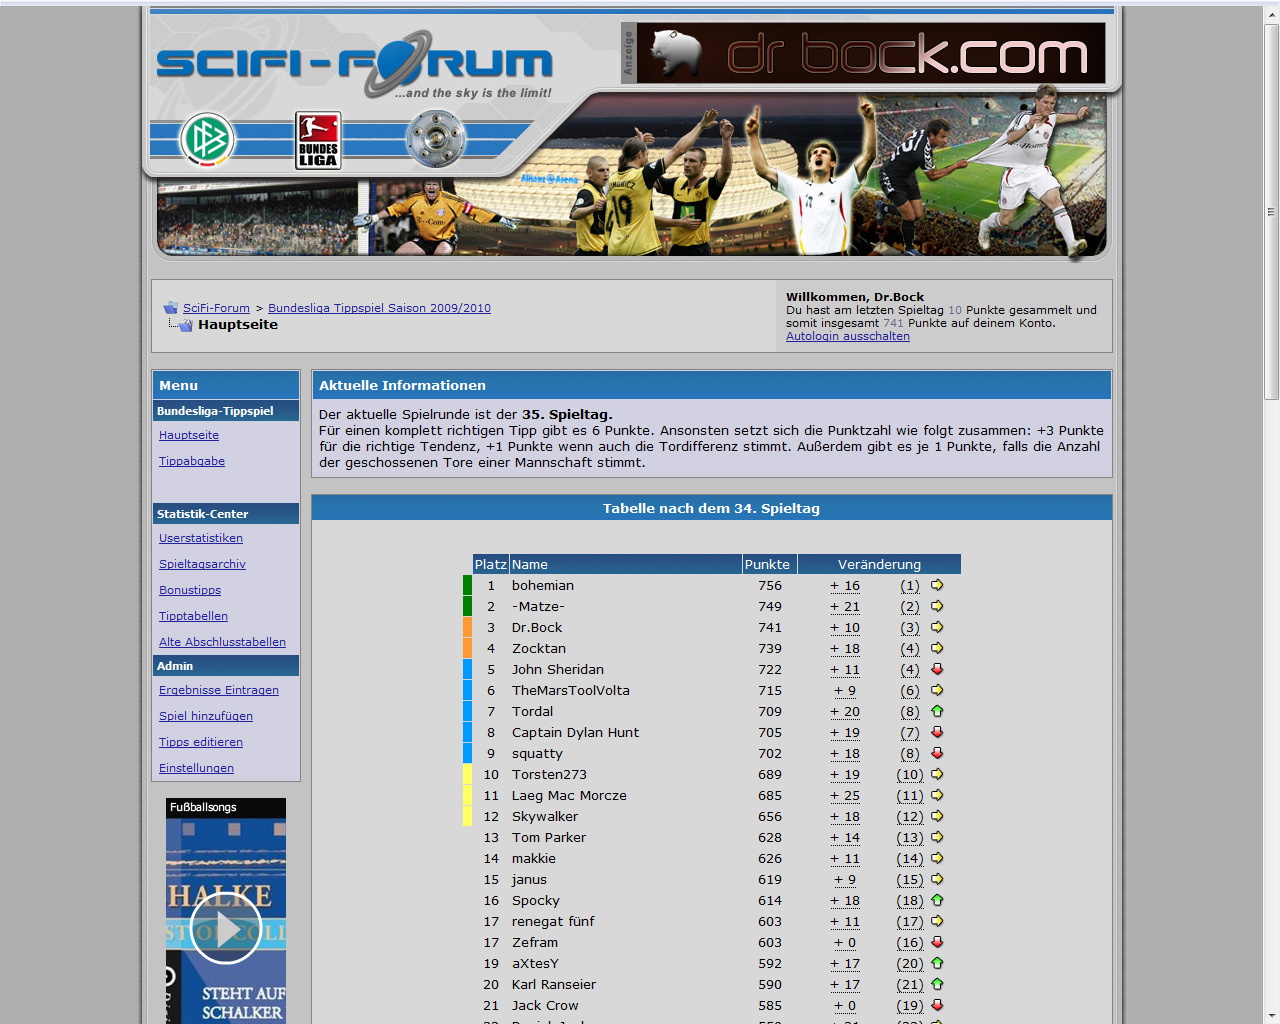Open the Tippabgabe menu link
Screen dimensions: 1280x1024
click(192, 461)
